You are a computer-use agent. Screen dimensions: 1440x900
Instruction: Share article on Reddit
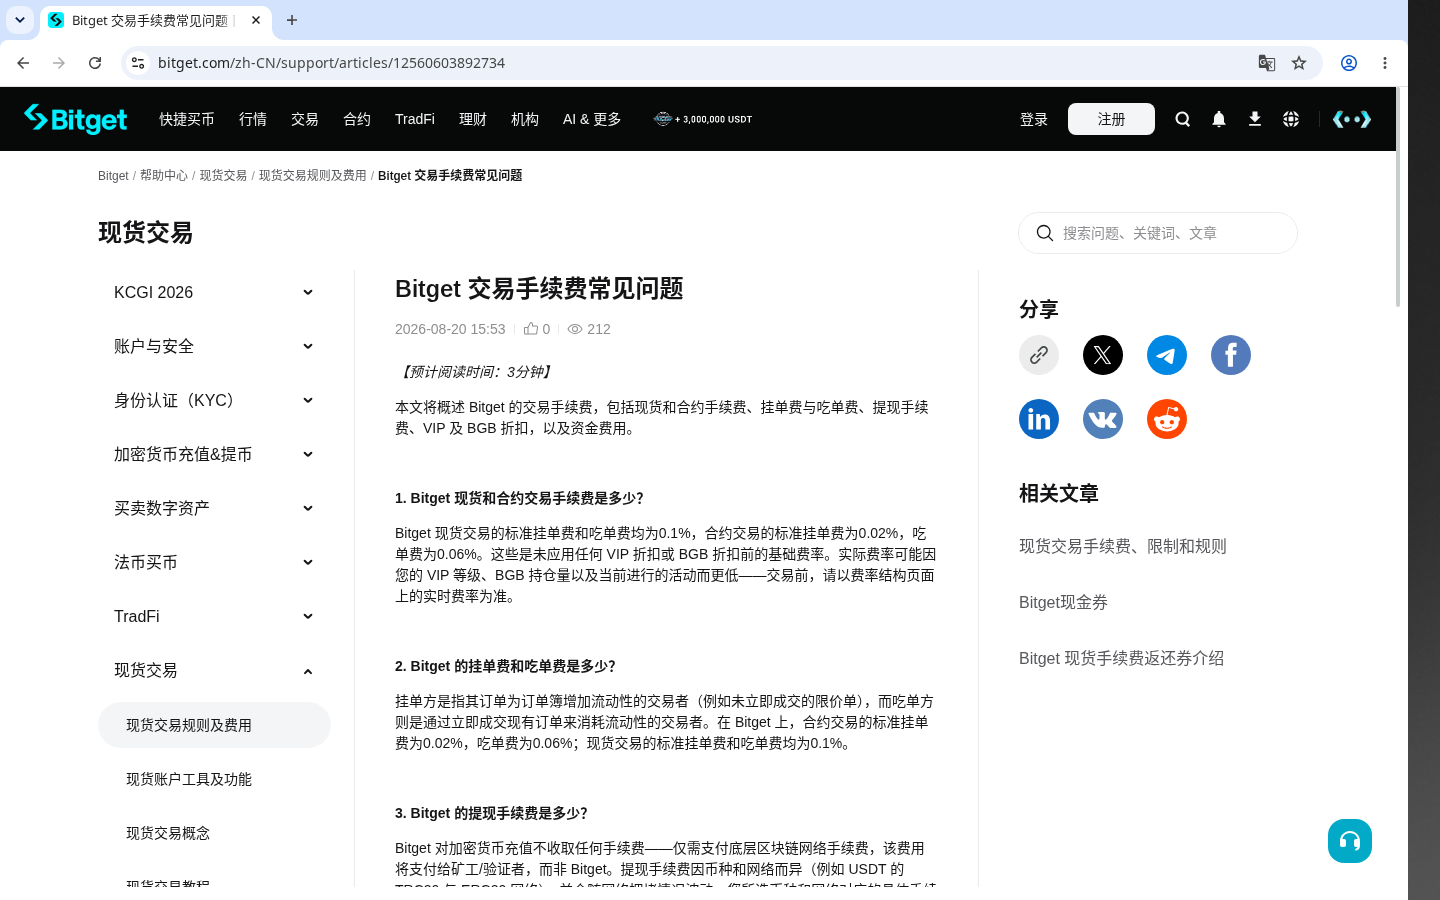(x=1167, y=419)
